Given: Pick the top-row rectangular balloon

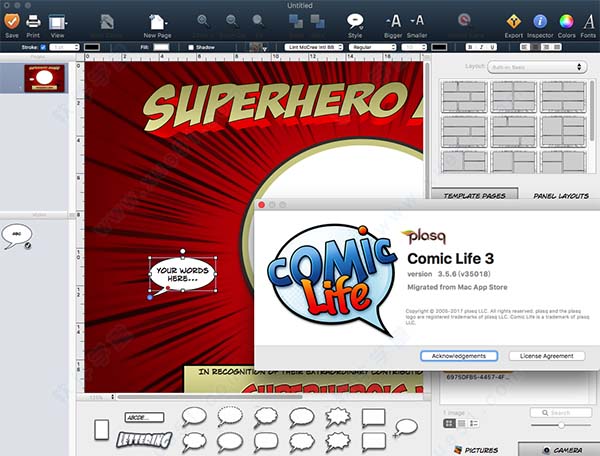Looking at the screenshot, I should click(373, 417).
